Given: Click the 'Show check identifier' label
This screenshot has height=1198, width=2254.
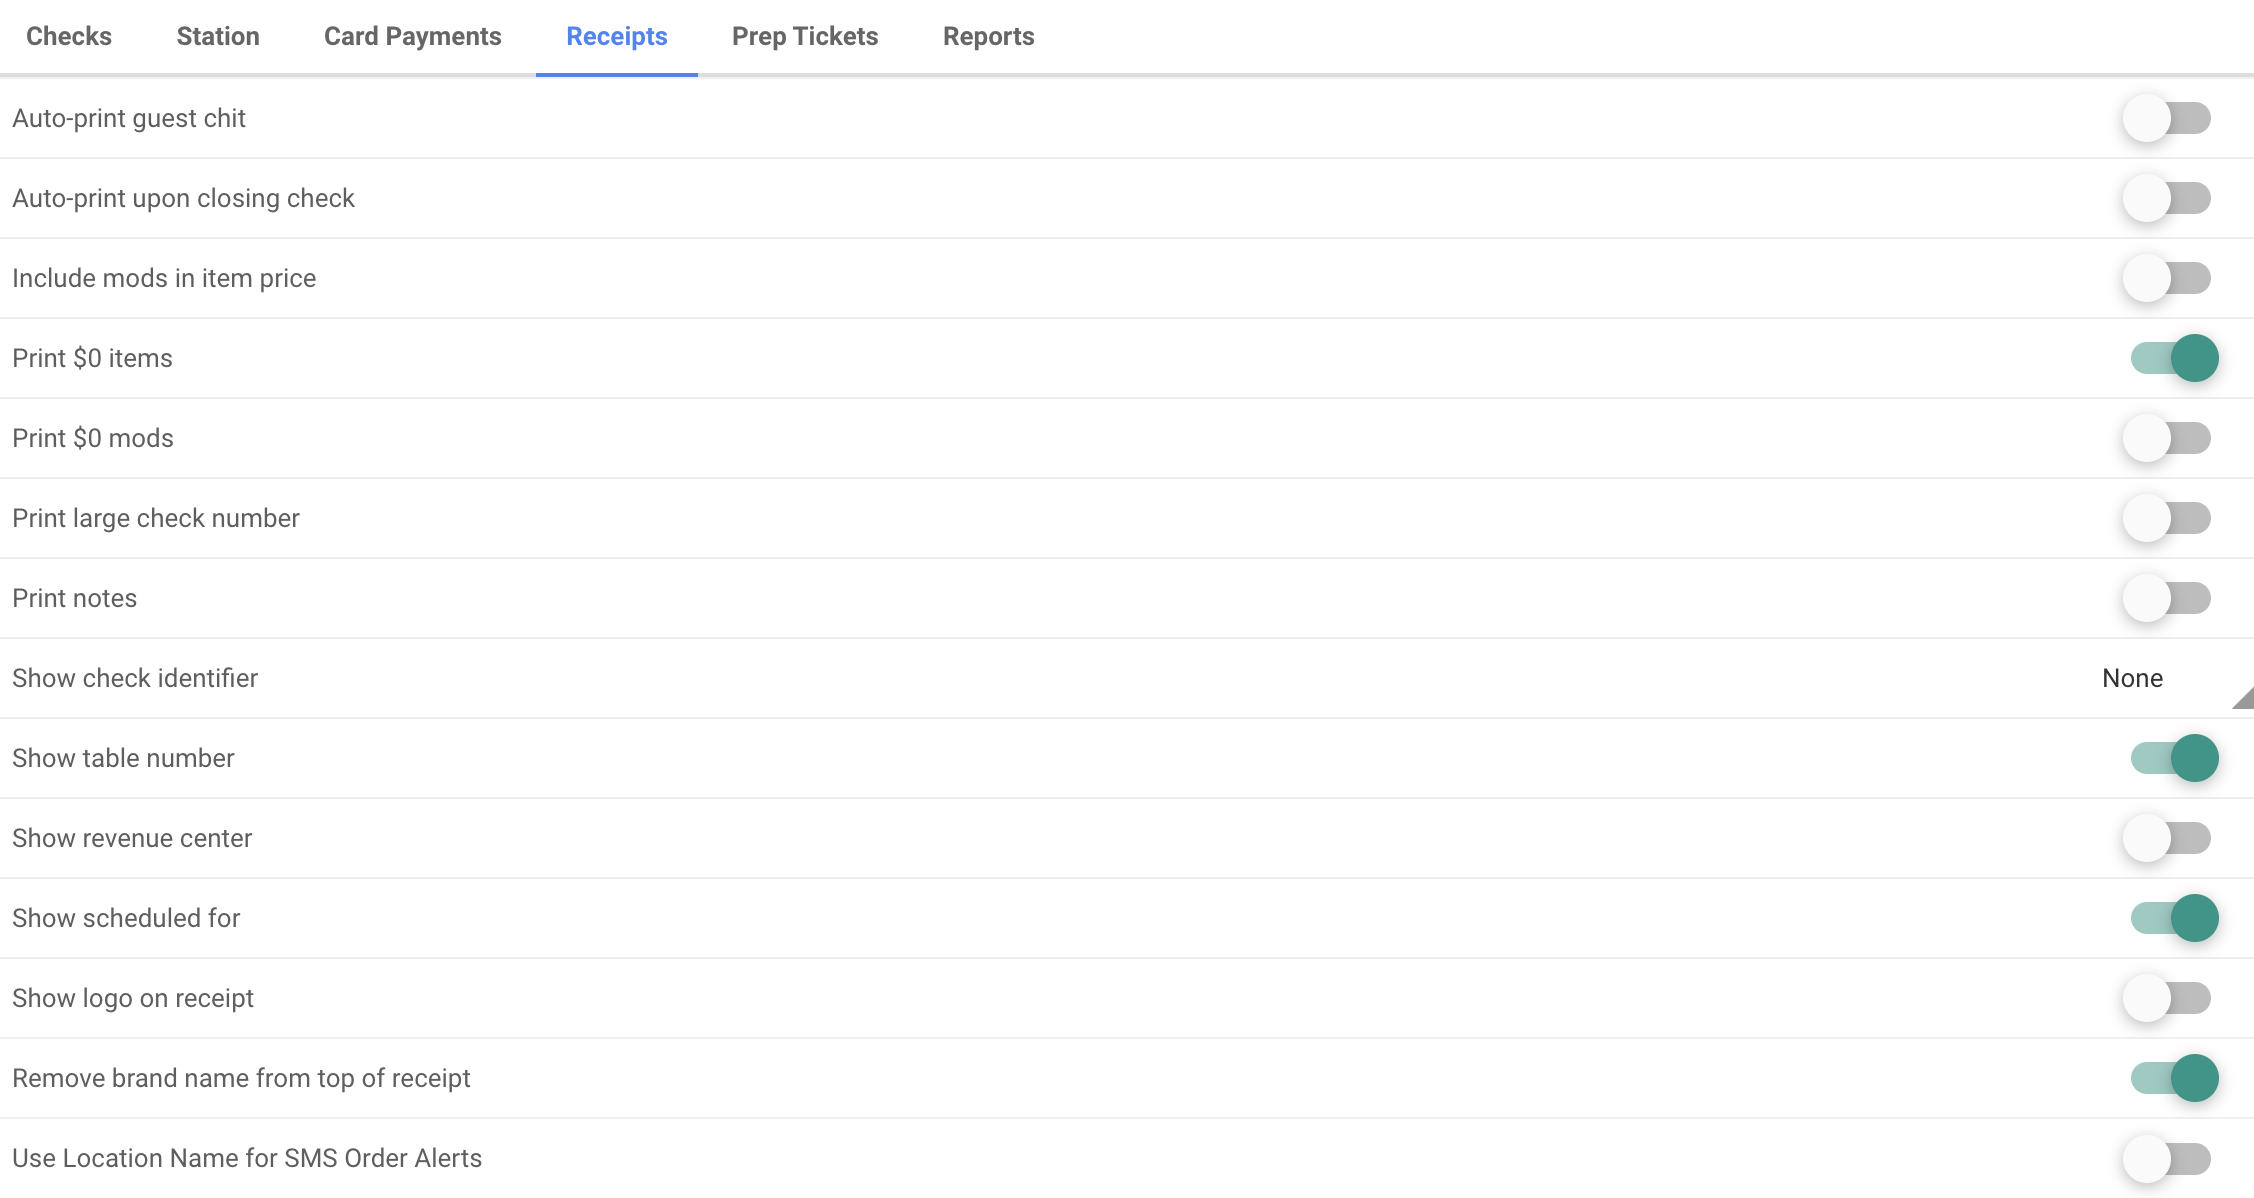Looking at the screenshot, I should point(135,678).
